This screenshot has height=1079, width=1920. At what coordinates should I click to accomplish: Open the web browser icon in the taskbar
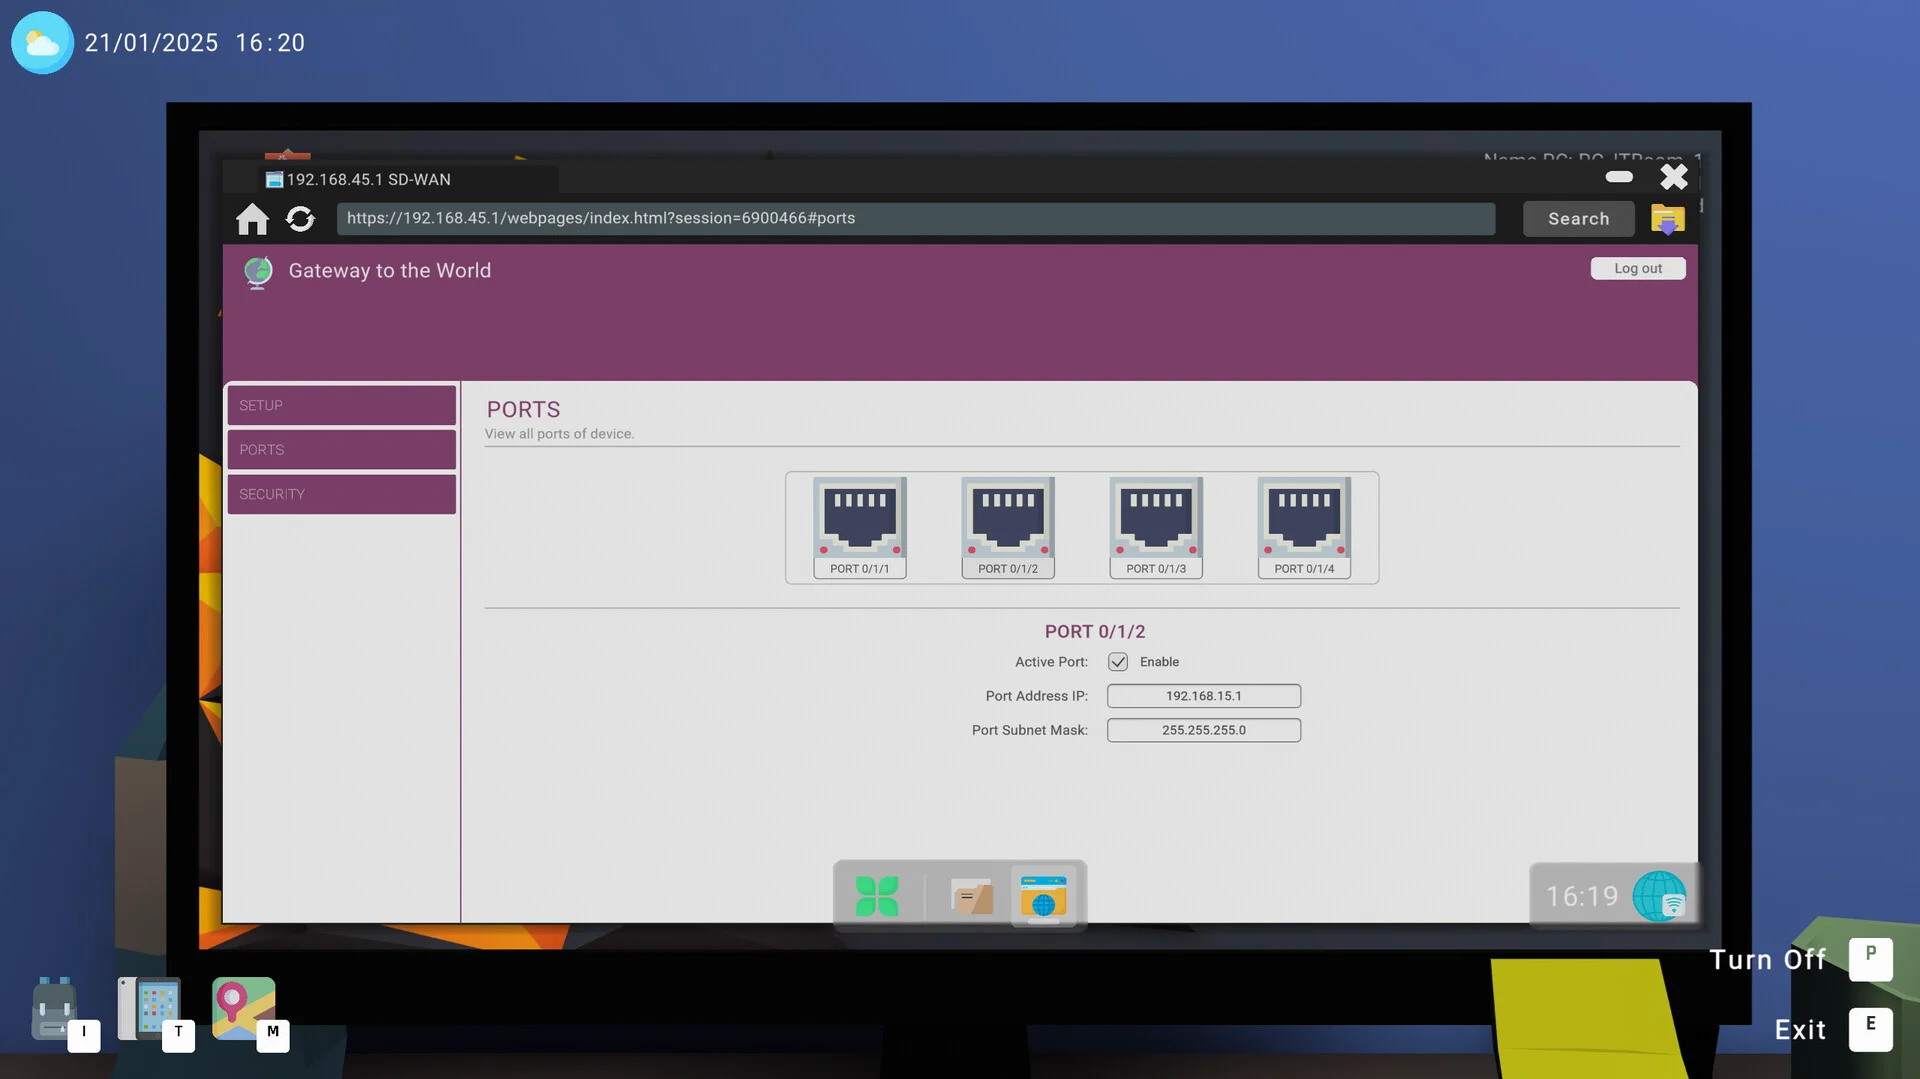click(x=1044, y=895)
